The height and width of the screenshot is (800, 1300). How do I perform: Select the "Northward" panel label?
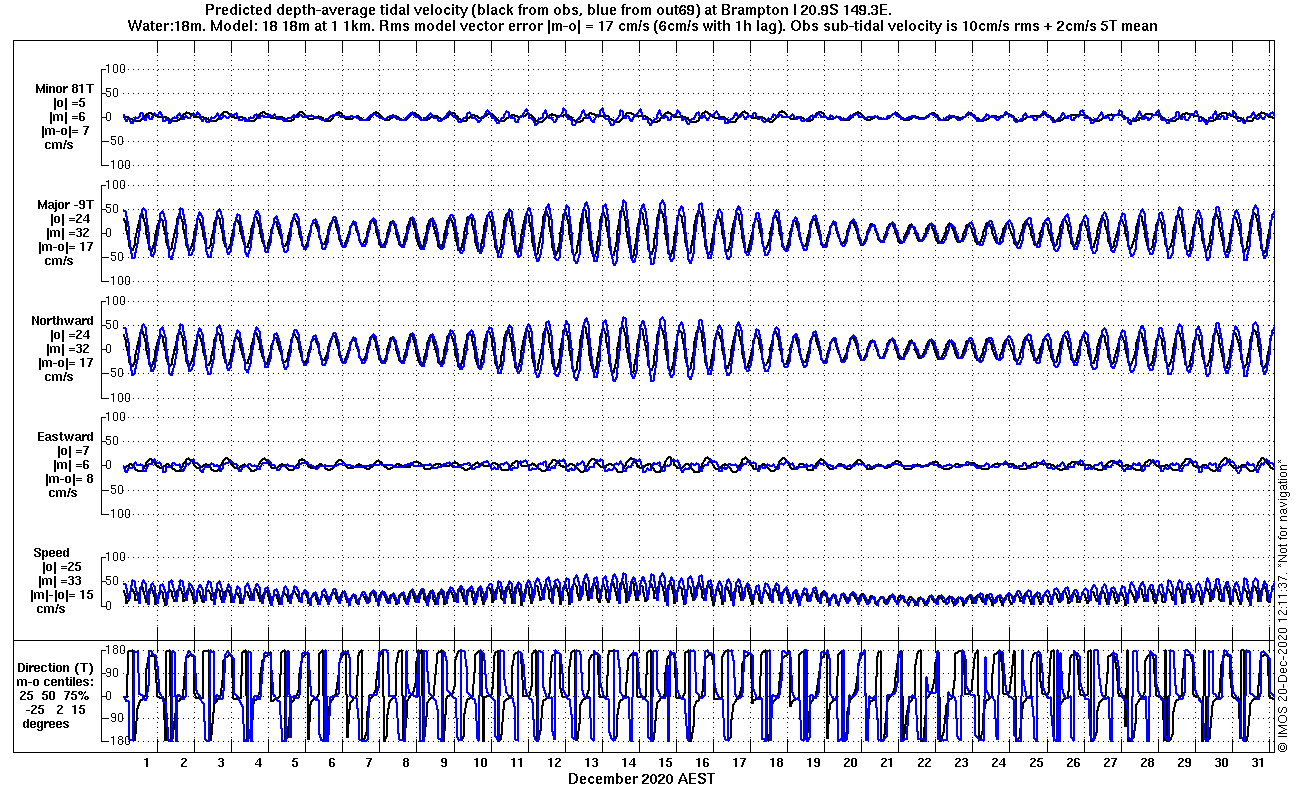pyautogui.click(x=62, y=321)
